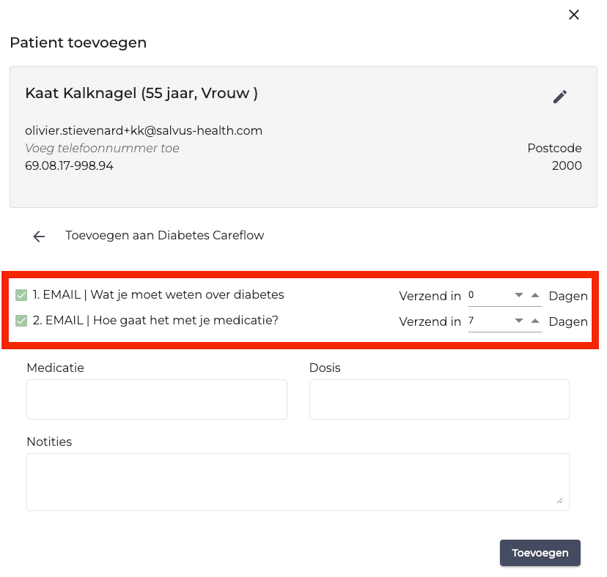Focus the Medicatie input field
This screenshot has height=577, width=607.
click(x=156, y=399)
